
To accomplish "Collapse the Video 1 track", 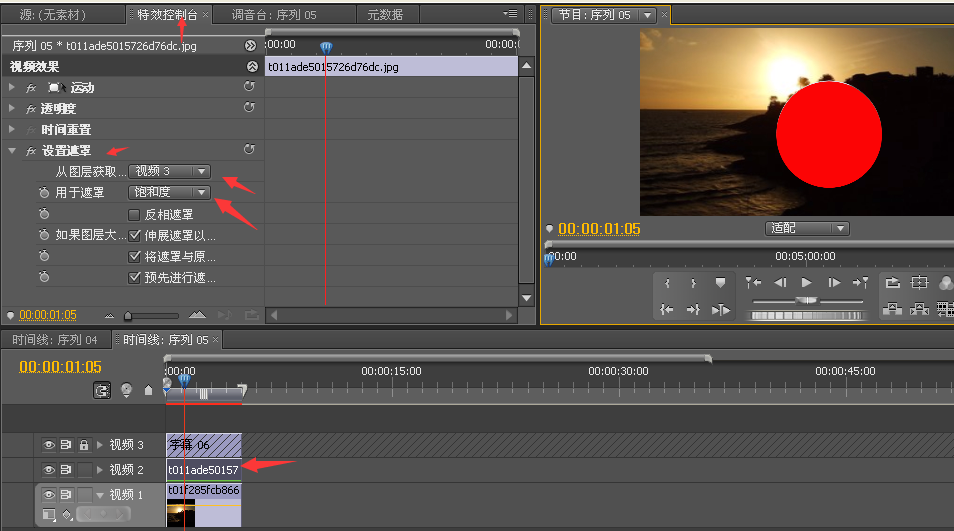I will click(x=100, y=495).
